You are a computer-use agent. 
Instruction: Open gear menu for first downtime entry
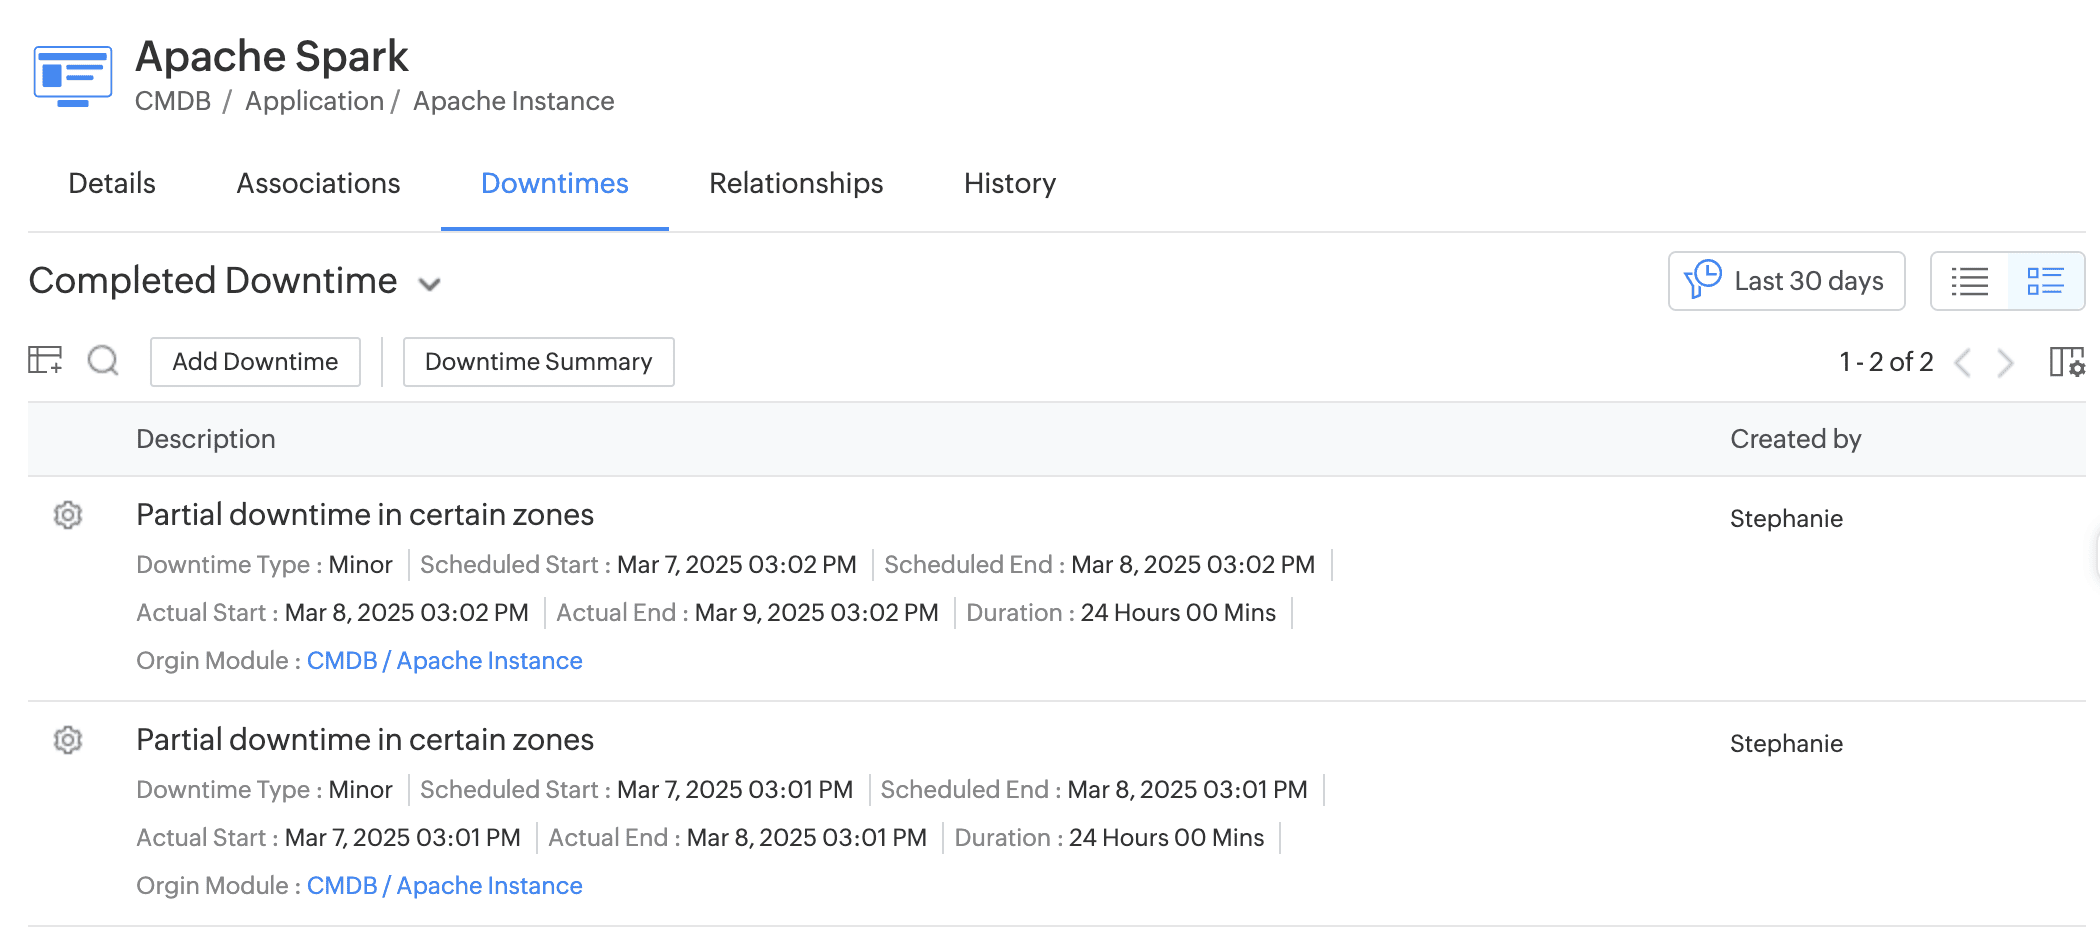(x=68, y=515)
